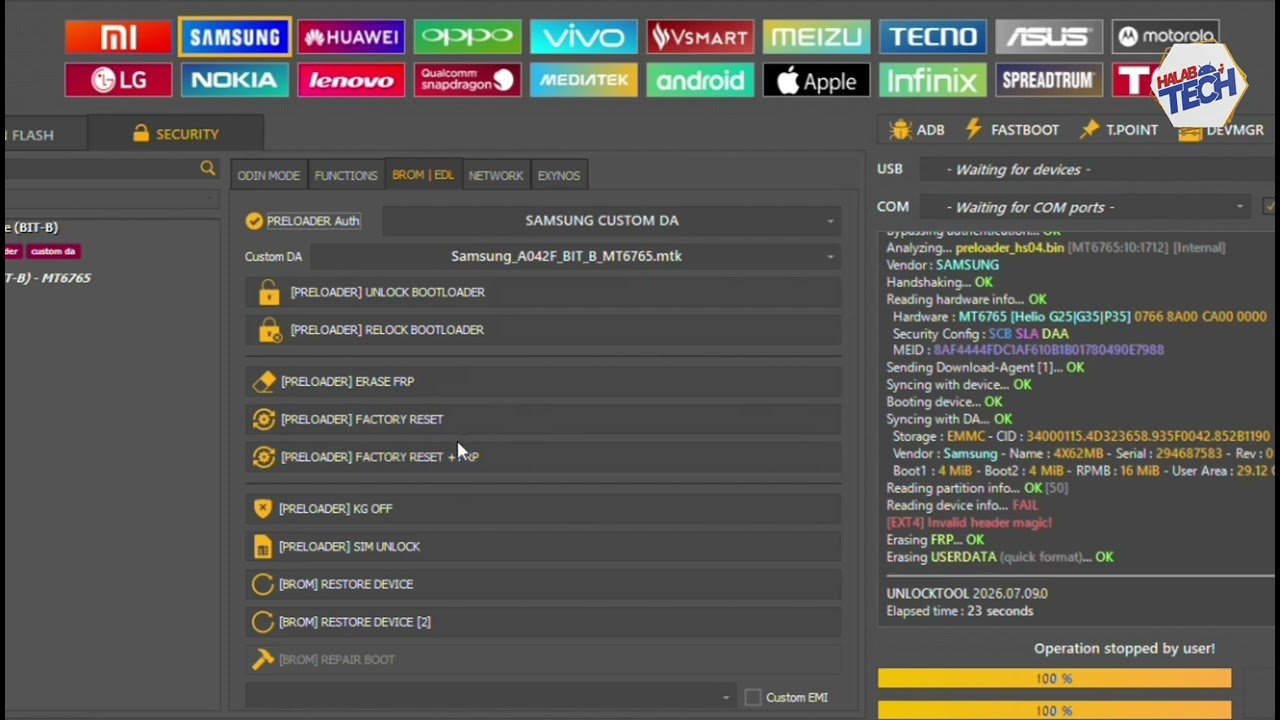Choose the Tecno brand logo
This screenshot has width=1280, height=720.
(933, 38)
